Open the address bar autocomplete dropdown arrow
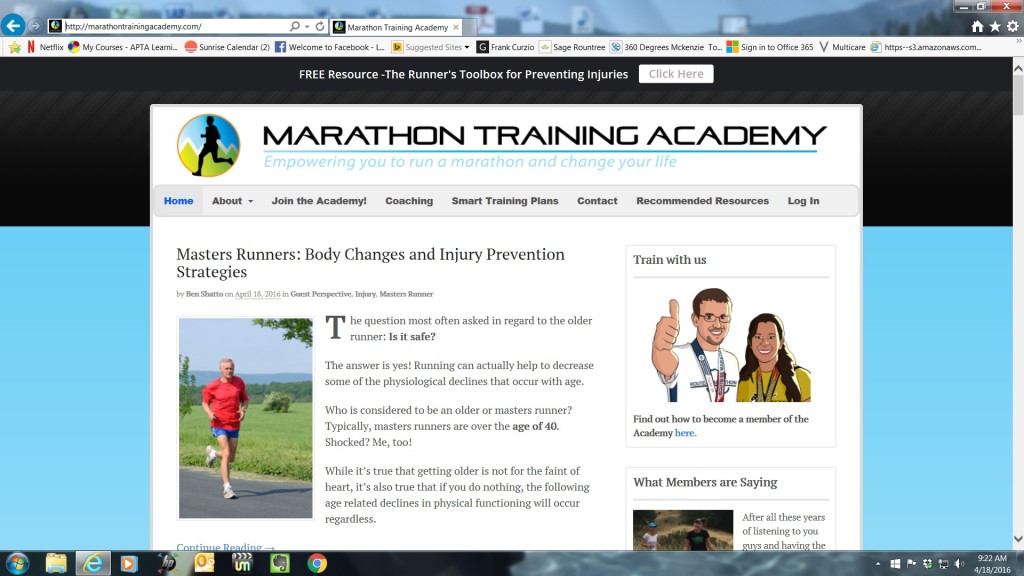 click(x=308, y=27)
